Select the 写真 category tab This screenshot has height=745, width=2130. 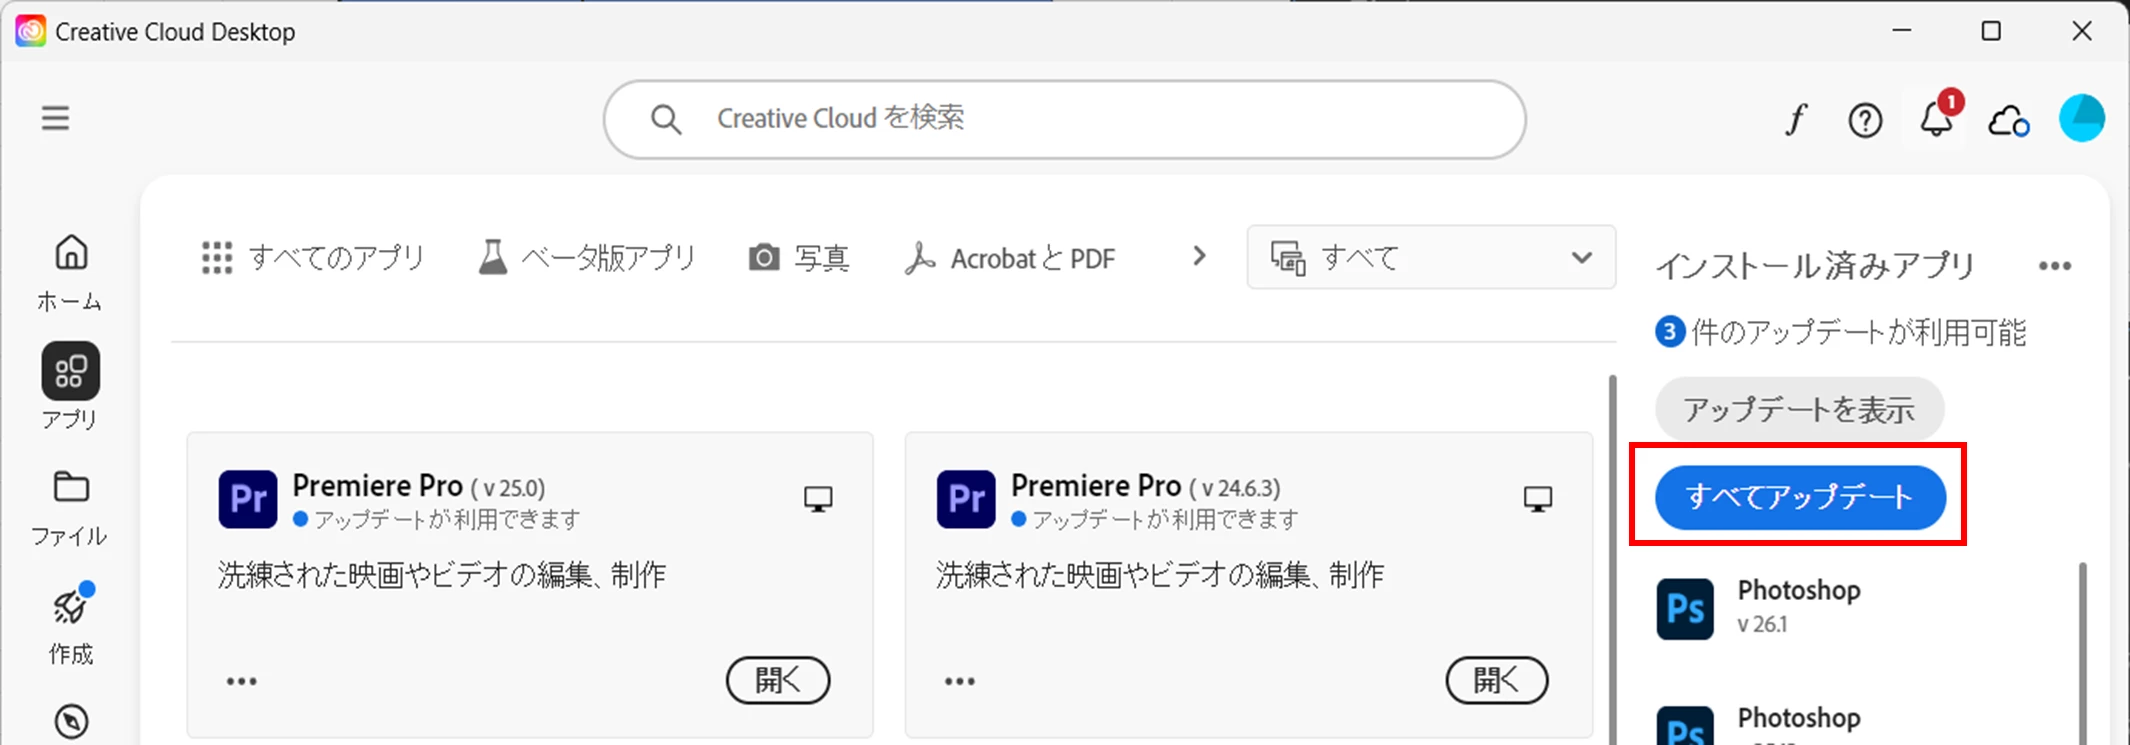(799, 258)
